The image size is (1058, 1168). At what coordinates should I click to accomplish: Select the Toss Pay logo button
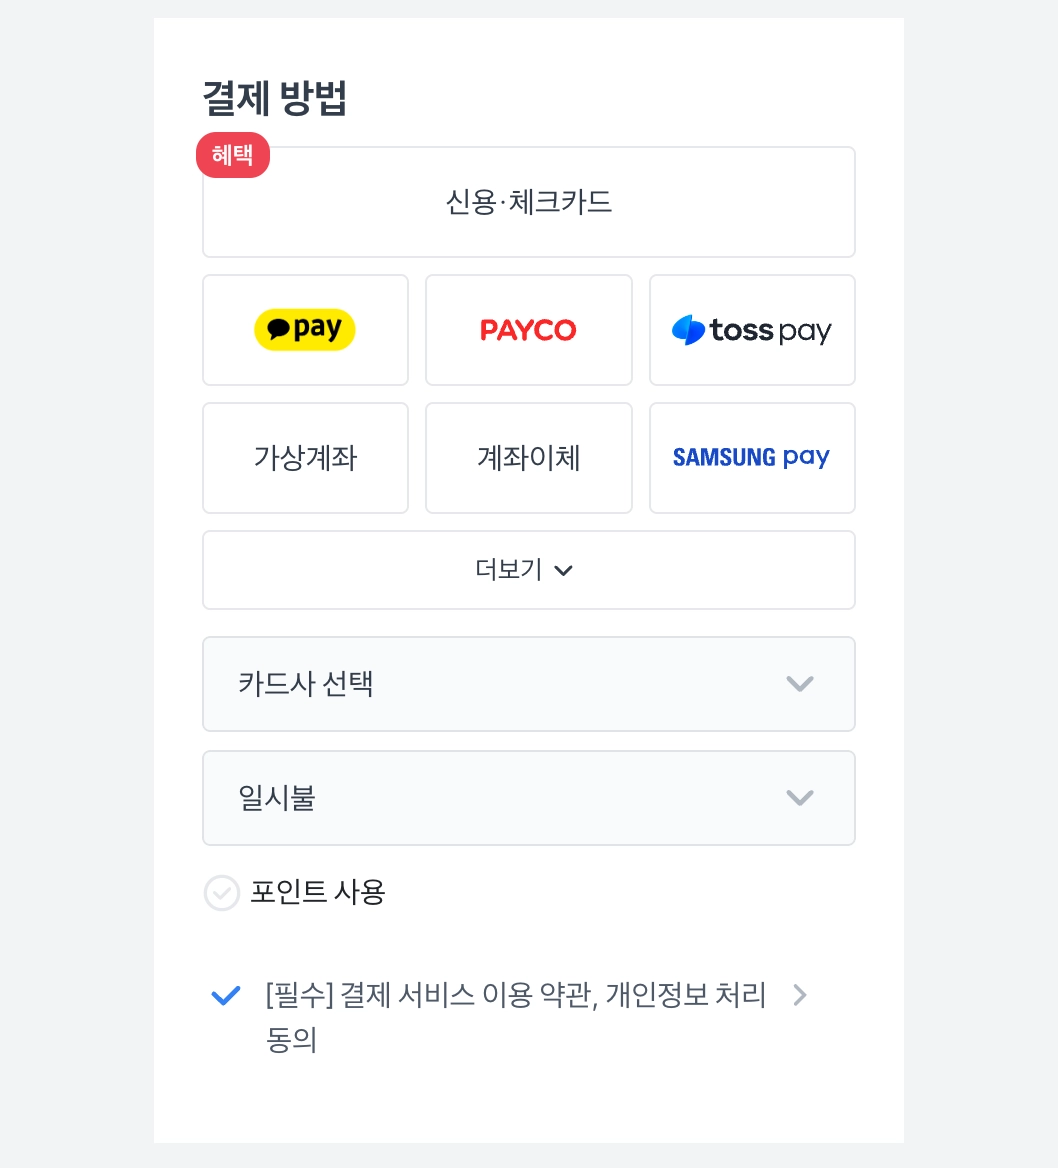tap(753, 330)
